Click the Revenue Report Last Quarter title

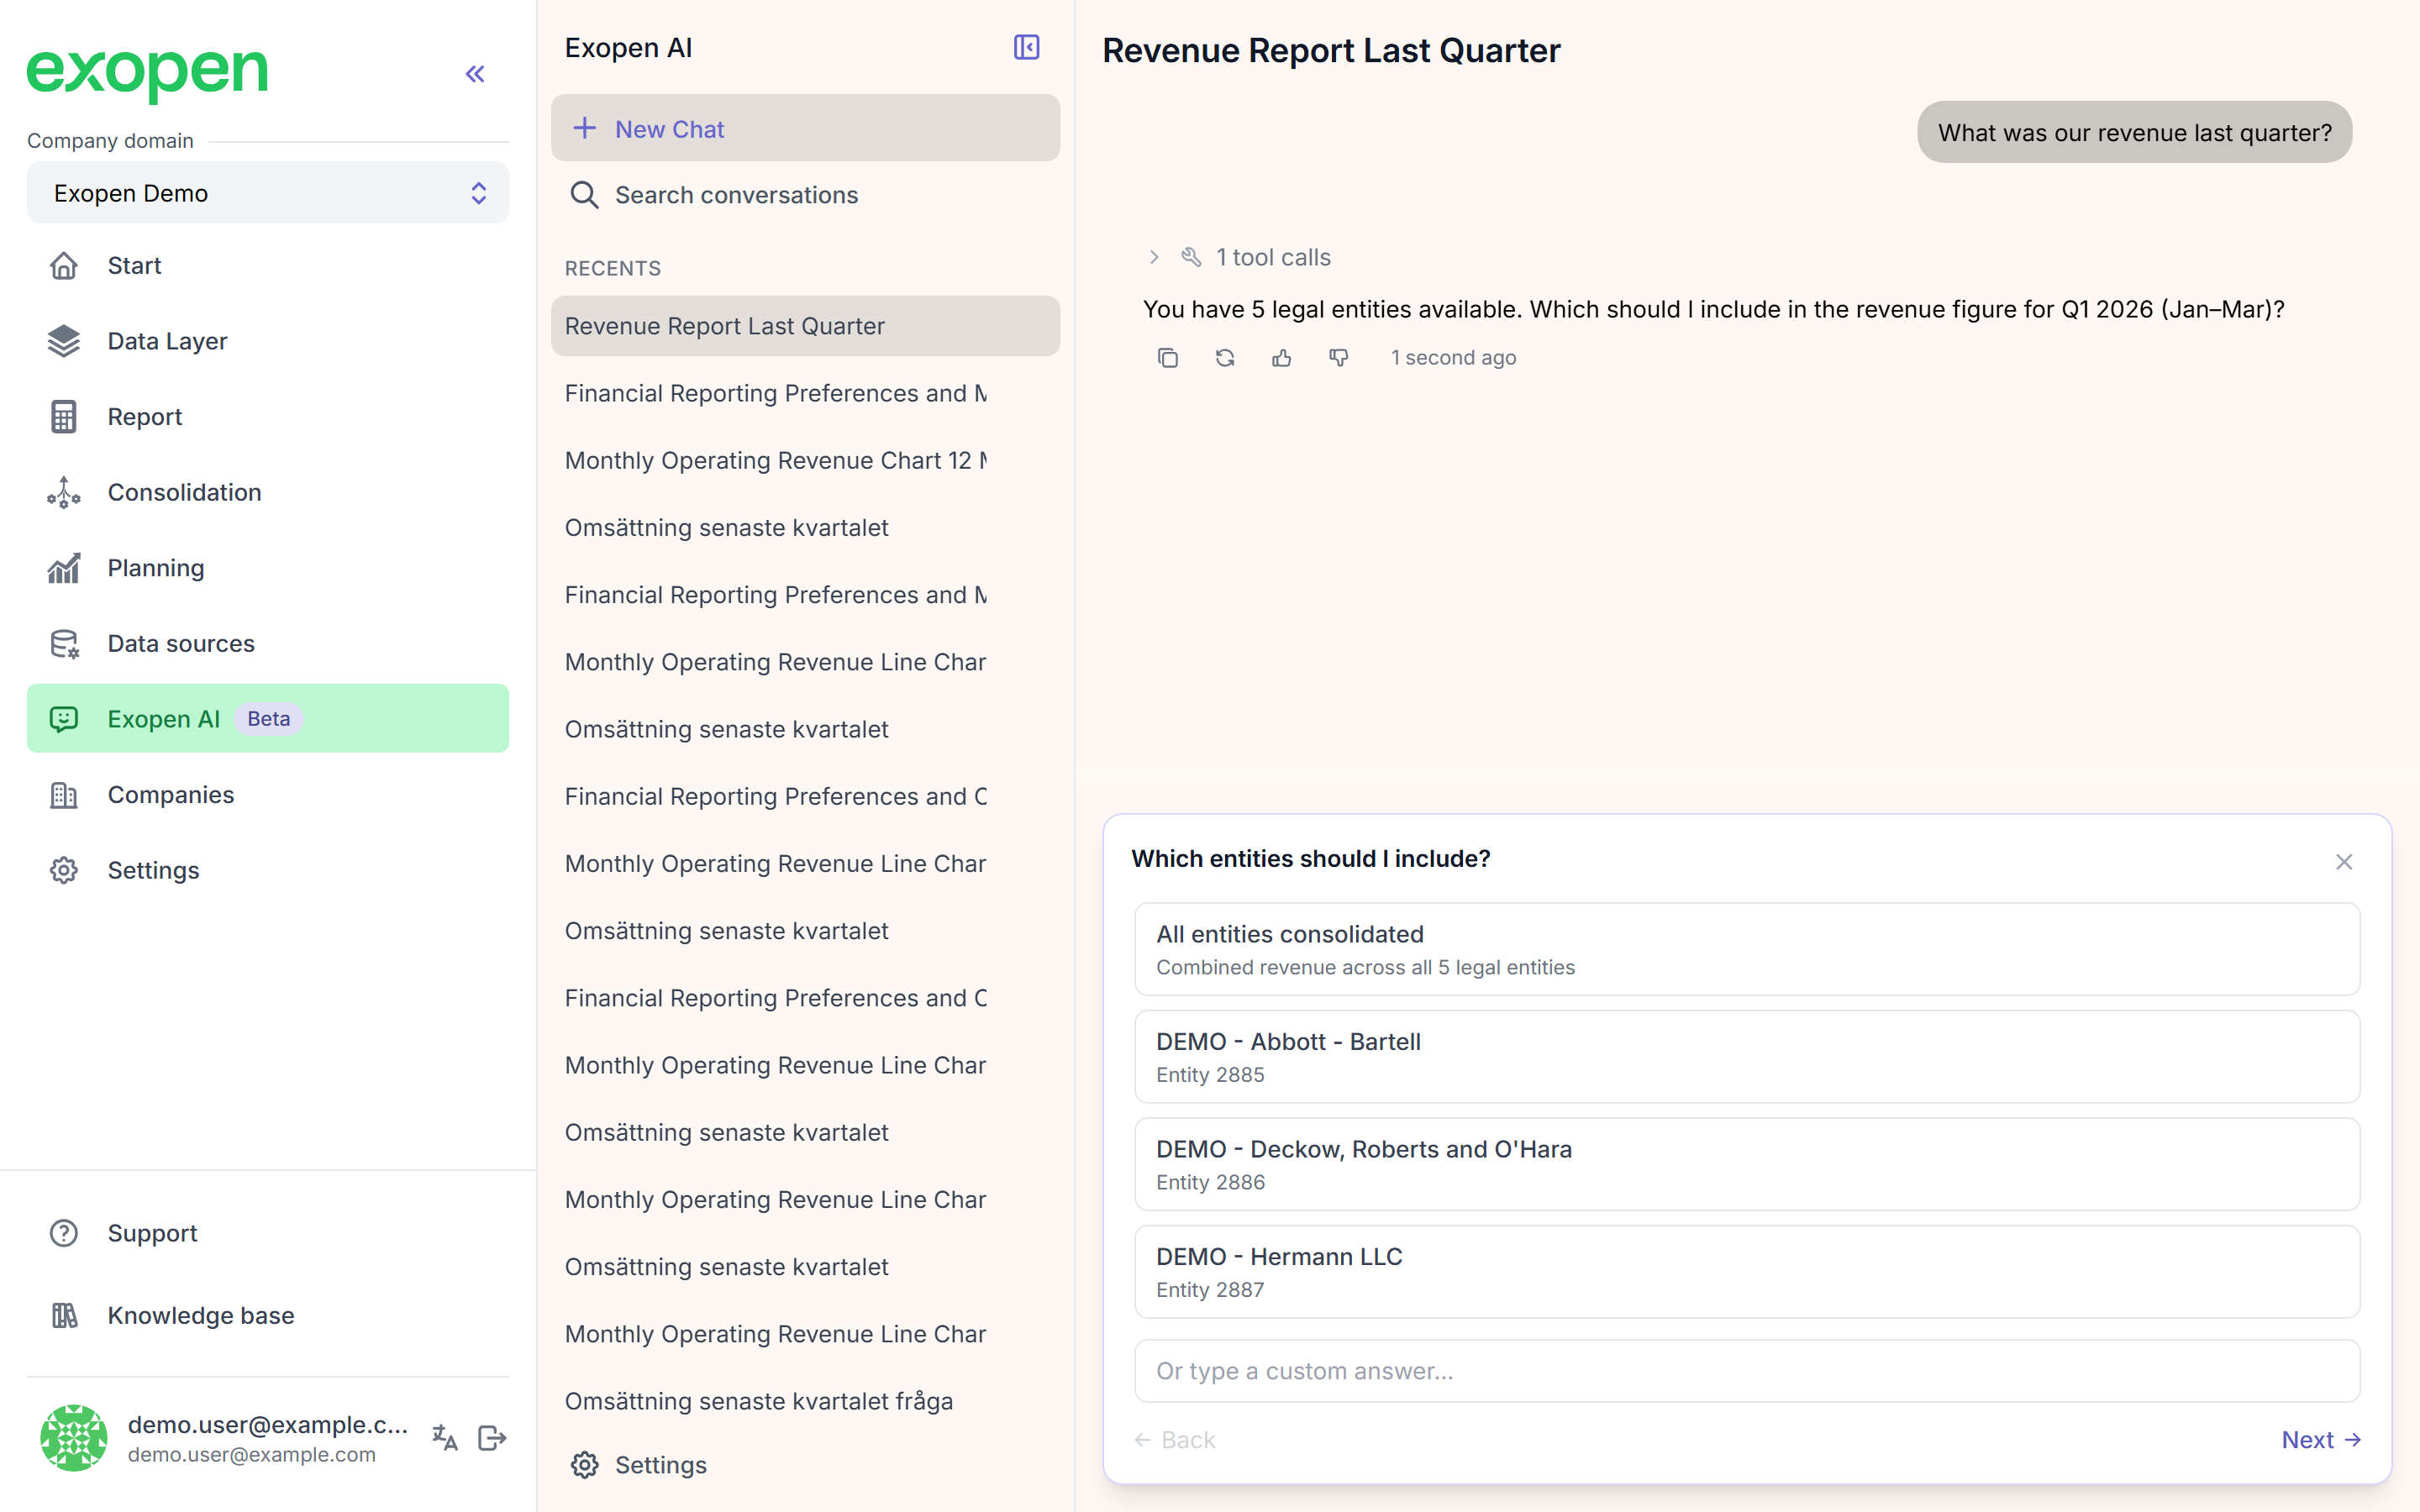click(x=1331, y=50)
